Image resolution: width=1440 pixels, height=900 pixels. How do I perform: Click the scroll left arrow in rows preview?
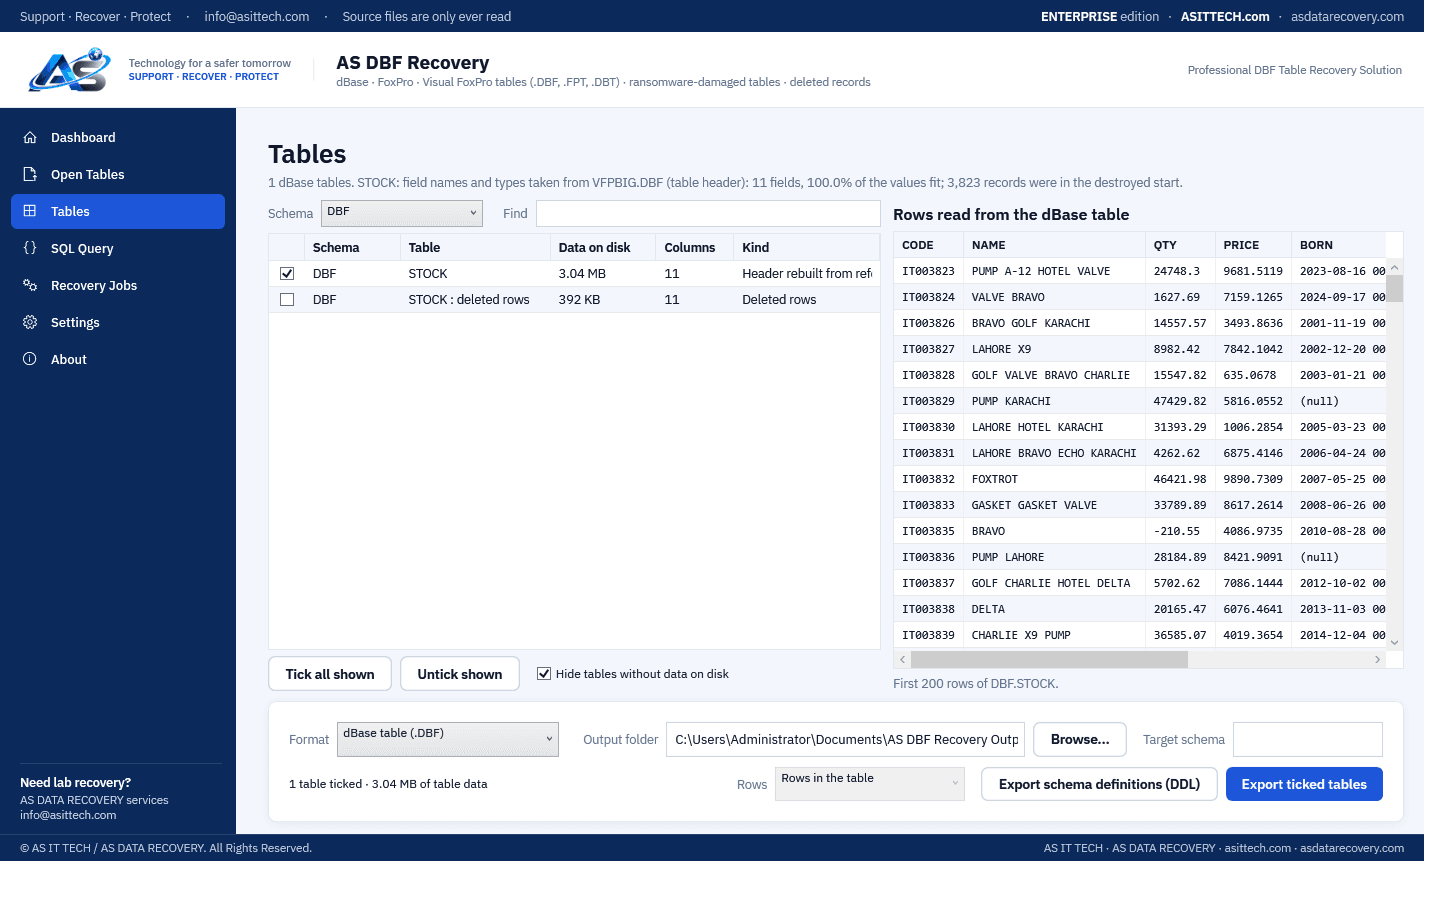click(902, 660)
